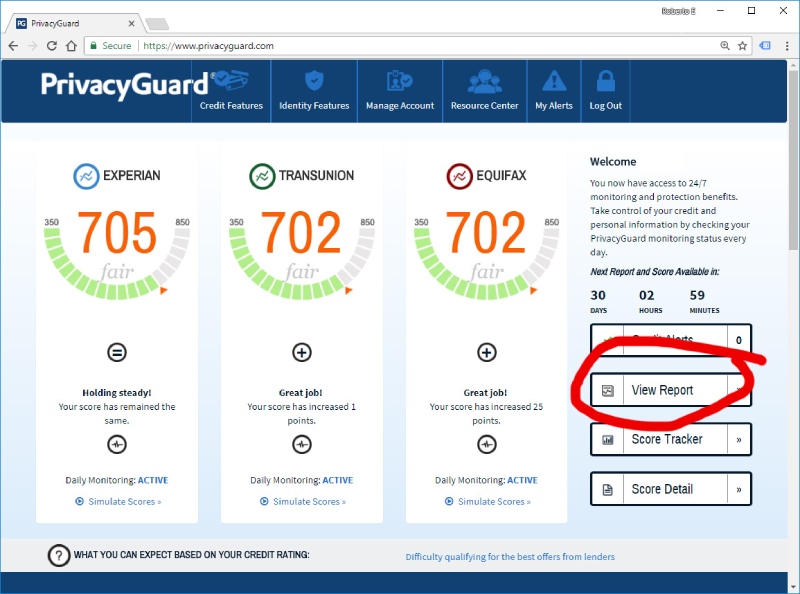Click the pulse monitoring icon in Experian card

(x=117, y=444)
